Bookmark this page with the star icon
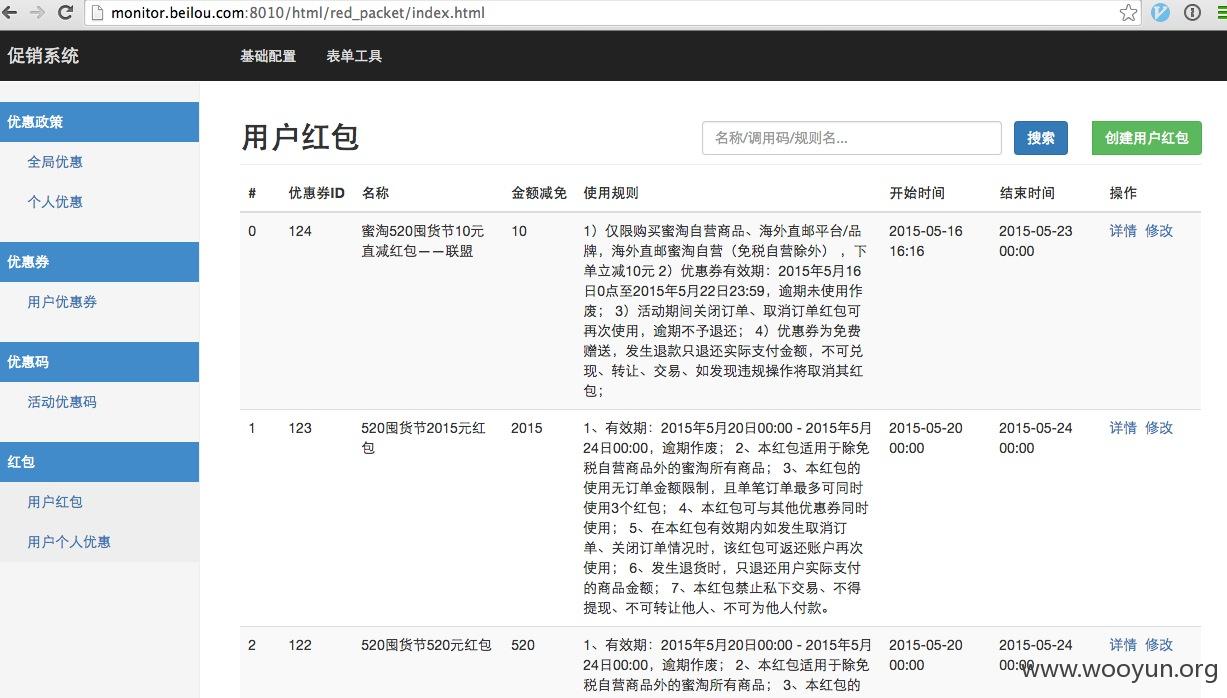Image resolution: width=1227 pixels, height=698 pixels. click(x=1128, y=13)
